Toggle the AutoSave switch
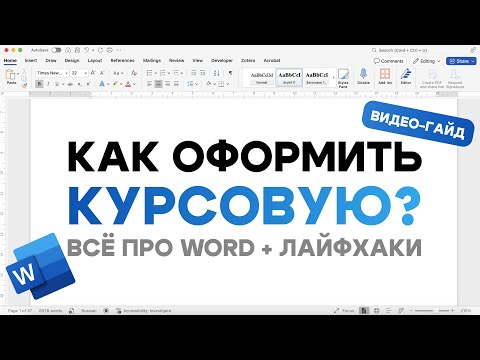480x360 pixels. tap(56, 50)
